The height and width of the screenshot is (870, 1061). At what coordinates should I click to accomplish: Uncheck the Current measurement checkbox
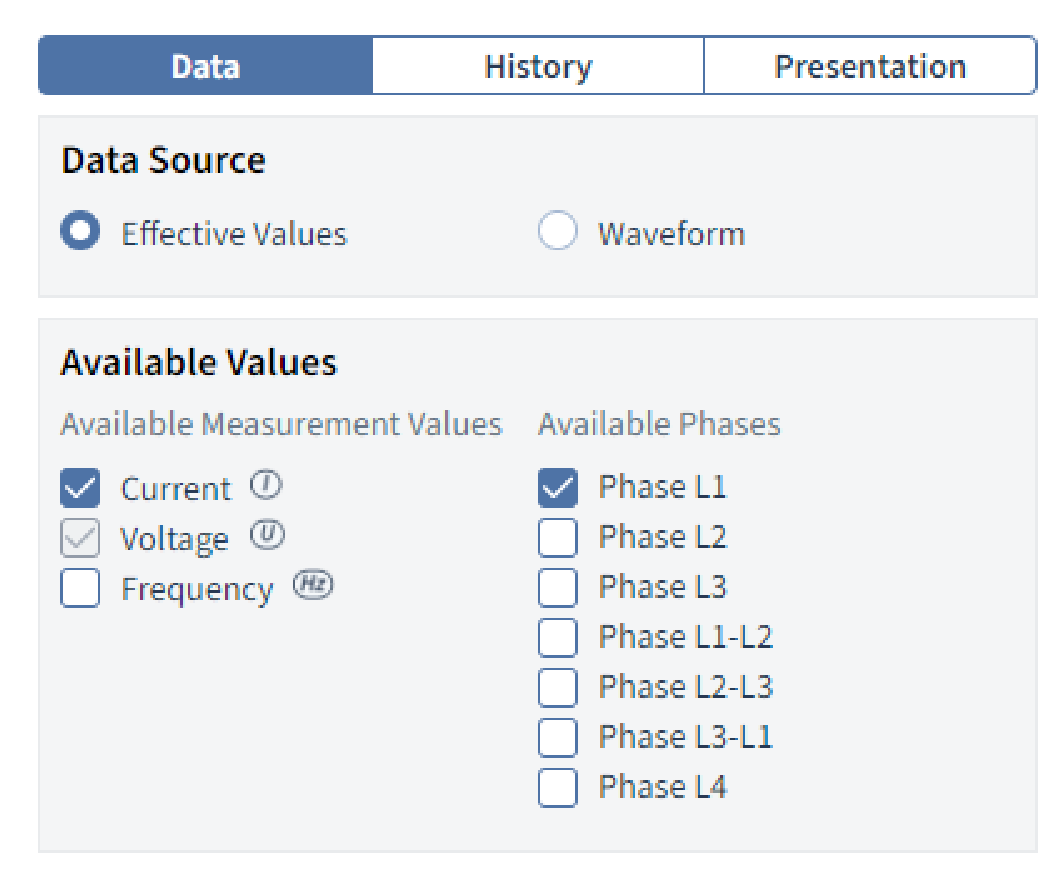pyautogui.click(x=80, y=489)
